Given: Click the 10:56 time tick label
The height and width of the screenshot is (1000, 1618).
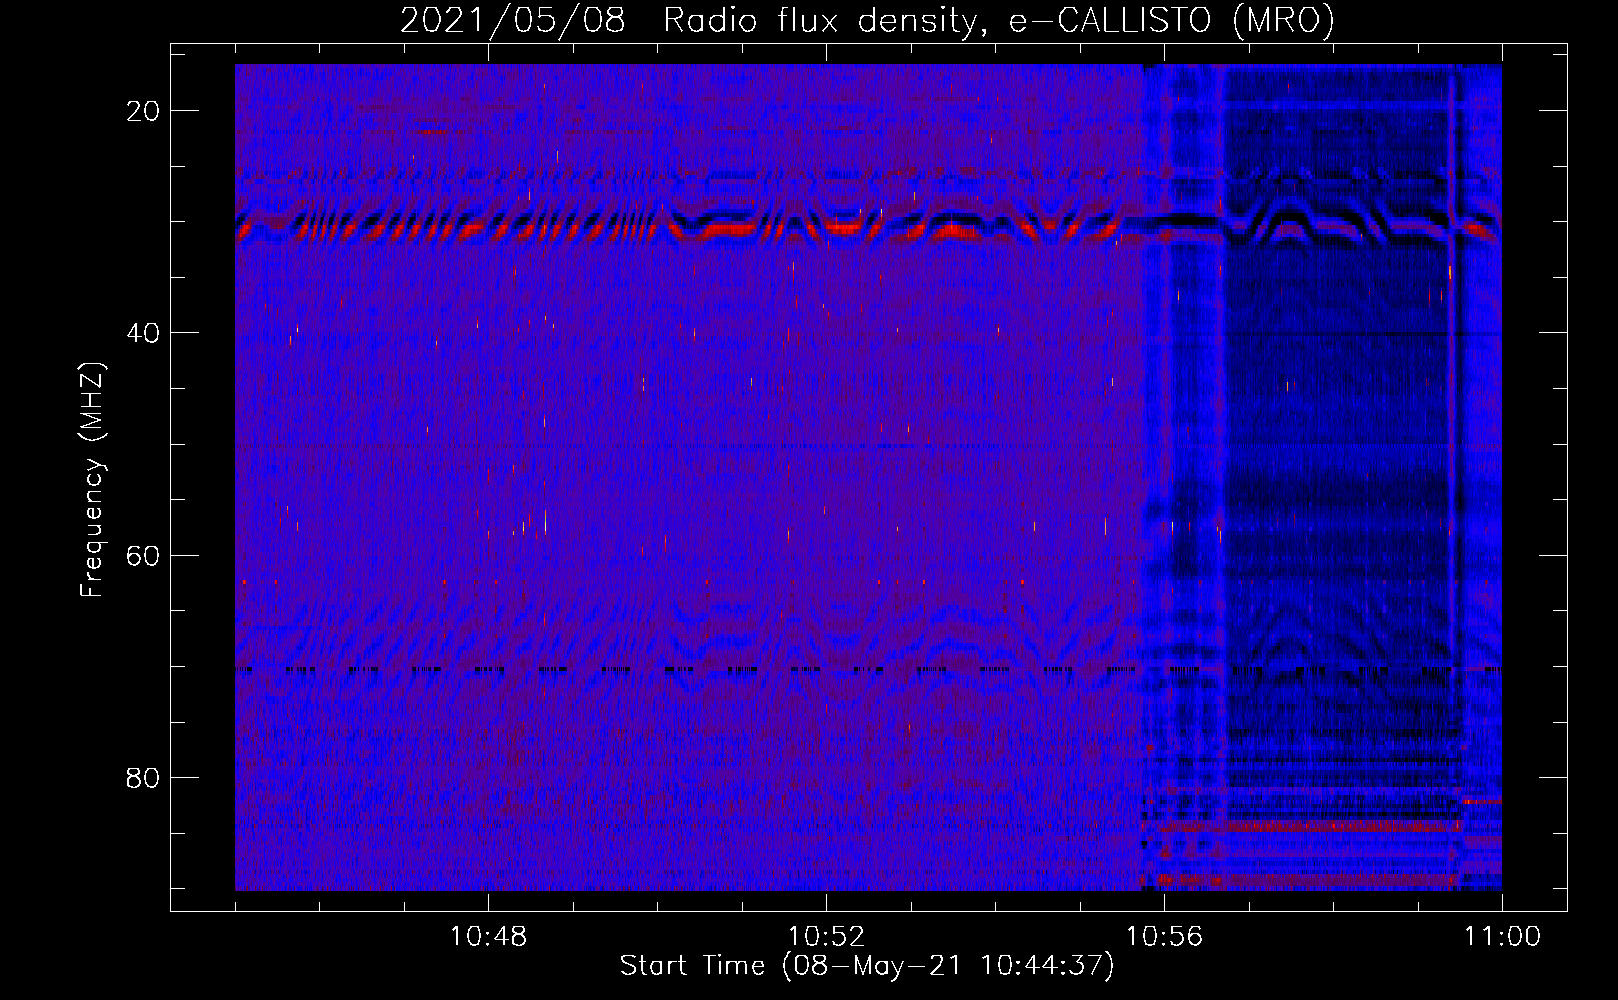Looking at the screenshot, I should (x=1164, y=937).
